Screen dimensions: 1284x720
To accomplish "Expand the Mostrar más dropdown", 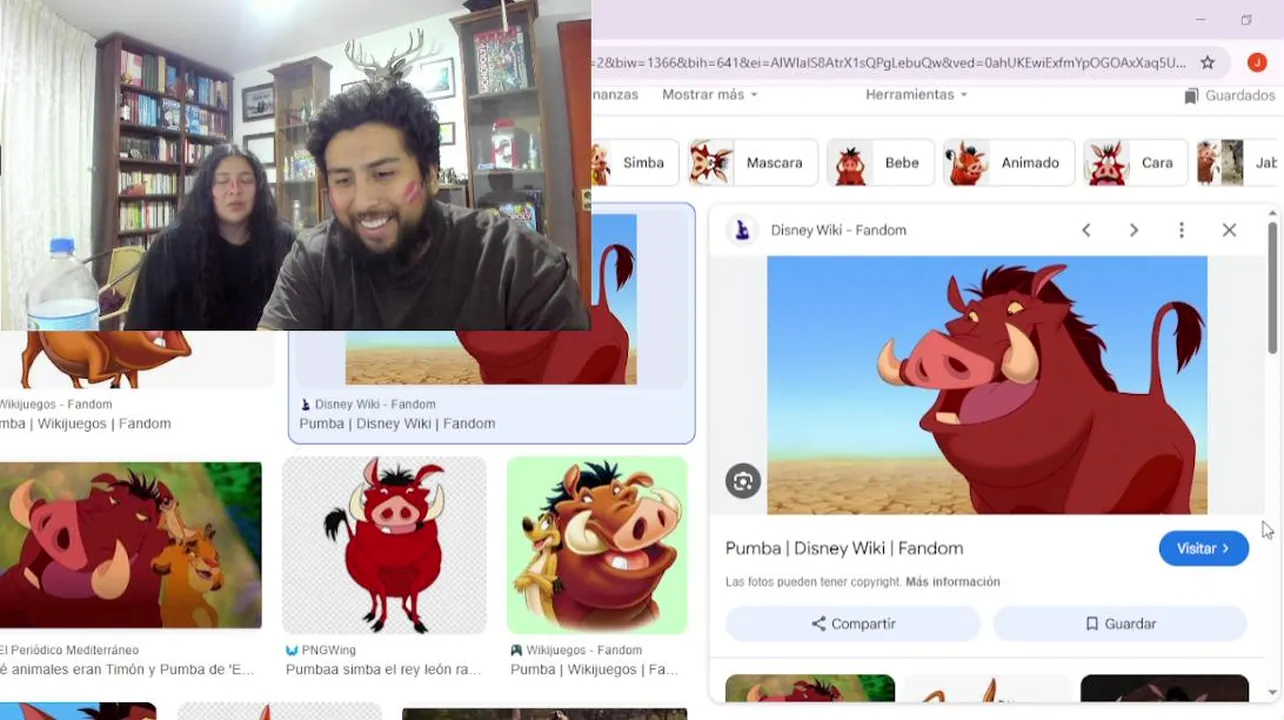I will [710, 94].
